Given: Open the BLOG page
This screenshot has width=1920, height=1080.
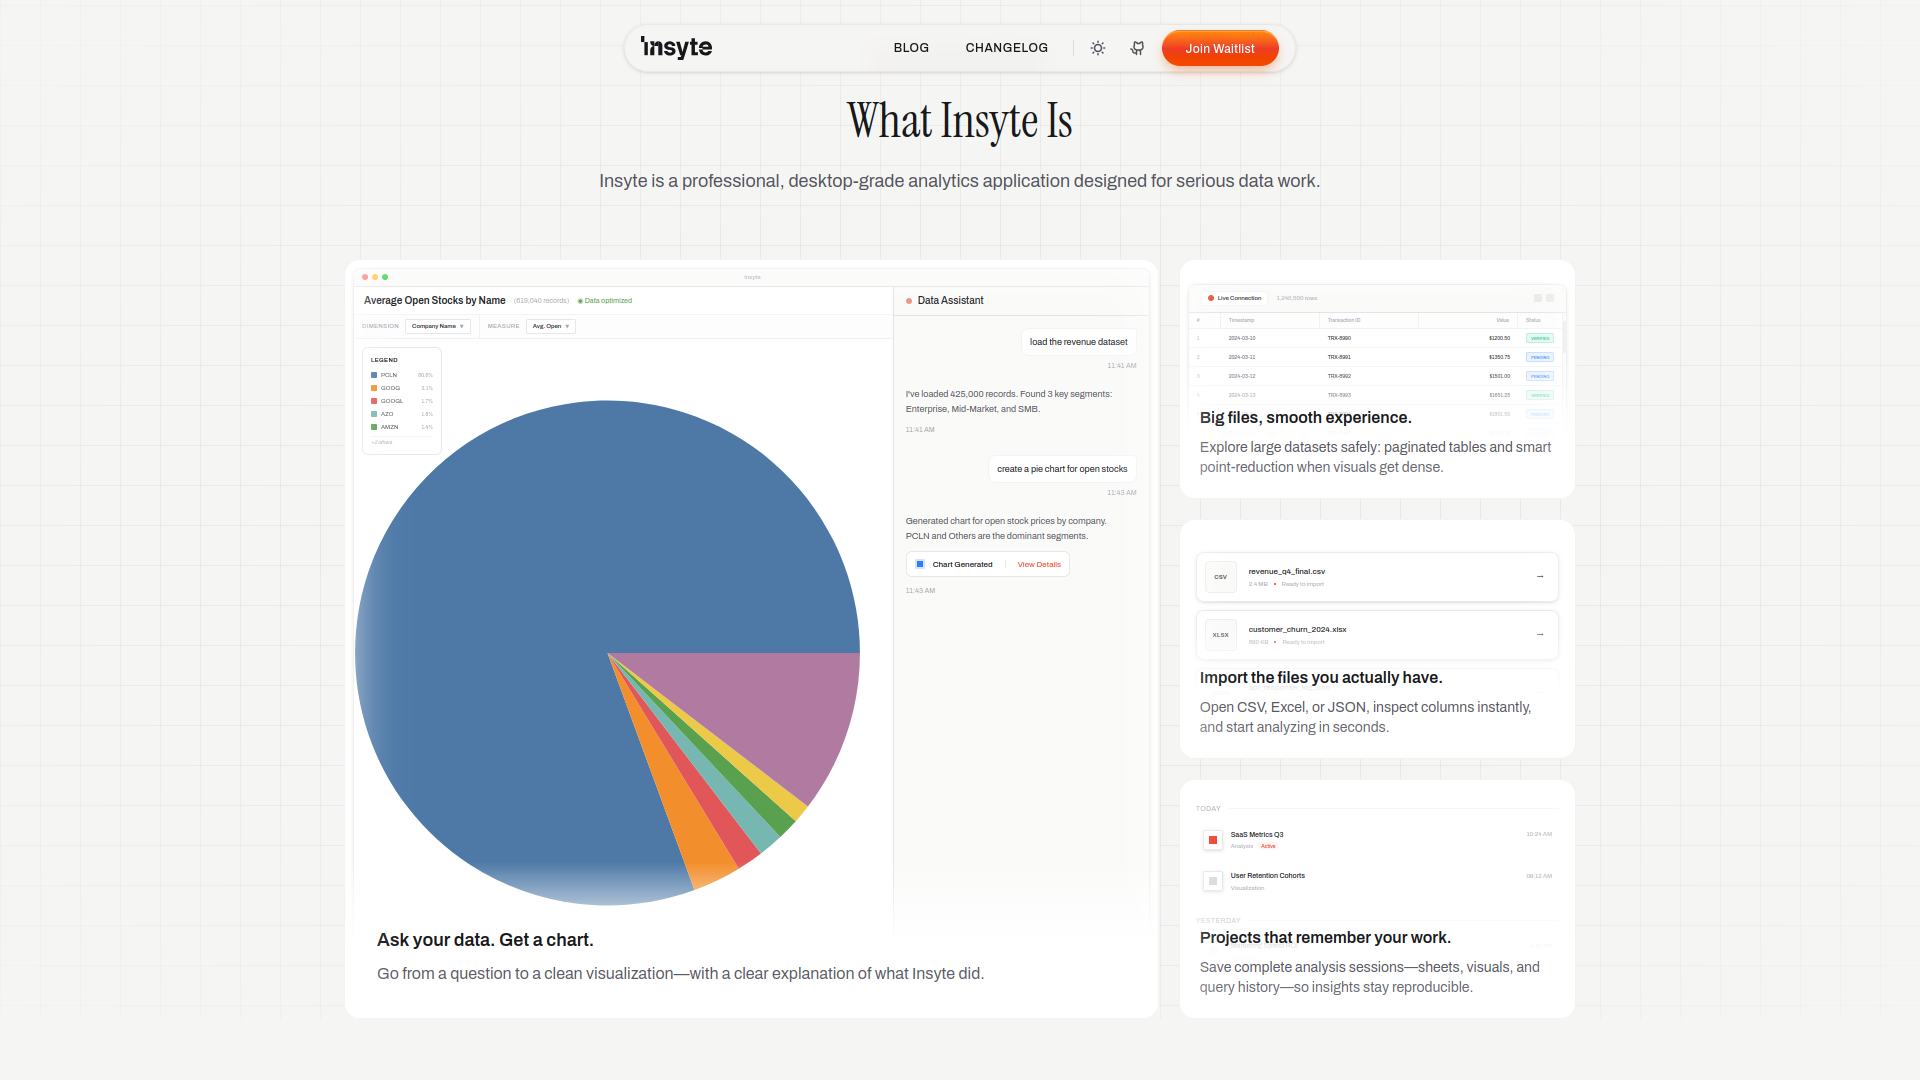Looking at the screenshot, I should (911, 48).
